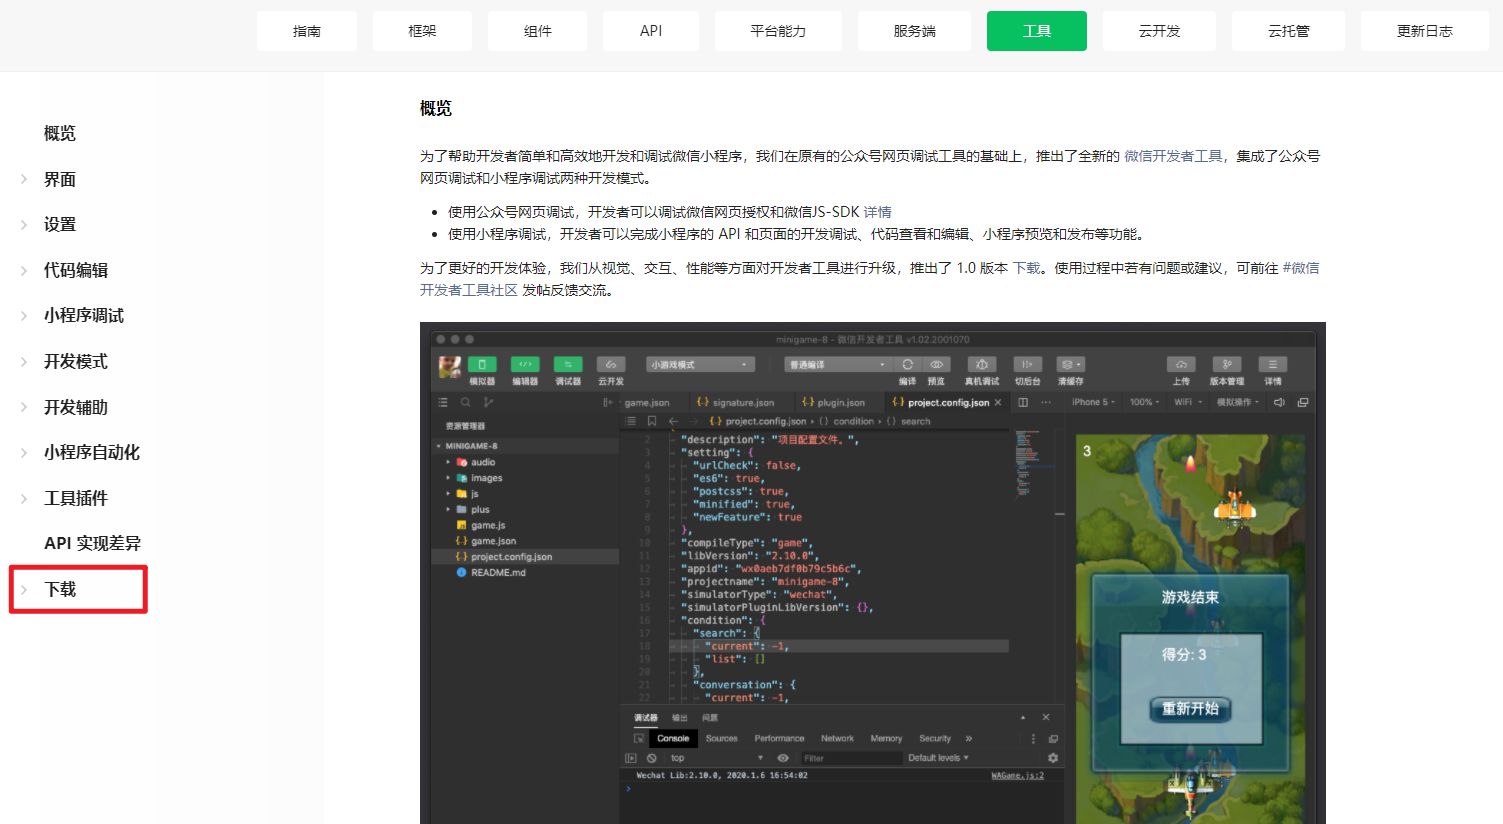The height and width of the screenshot is (824, 1503).
Task: Toggle the console live expression eye icon
Action: tap(783, 758)
